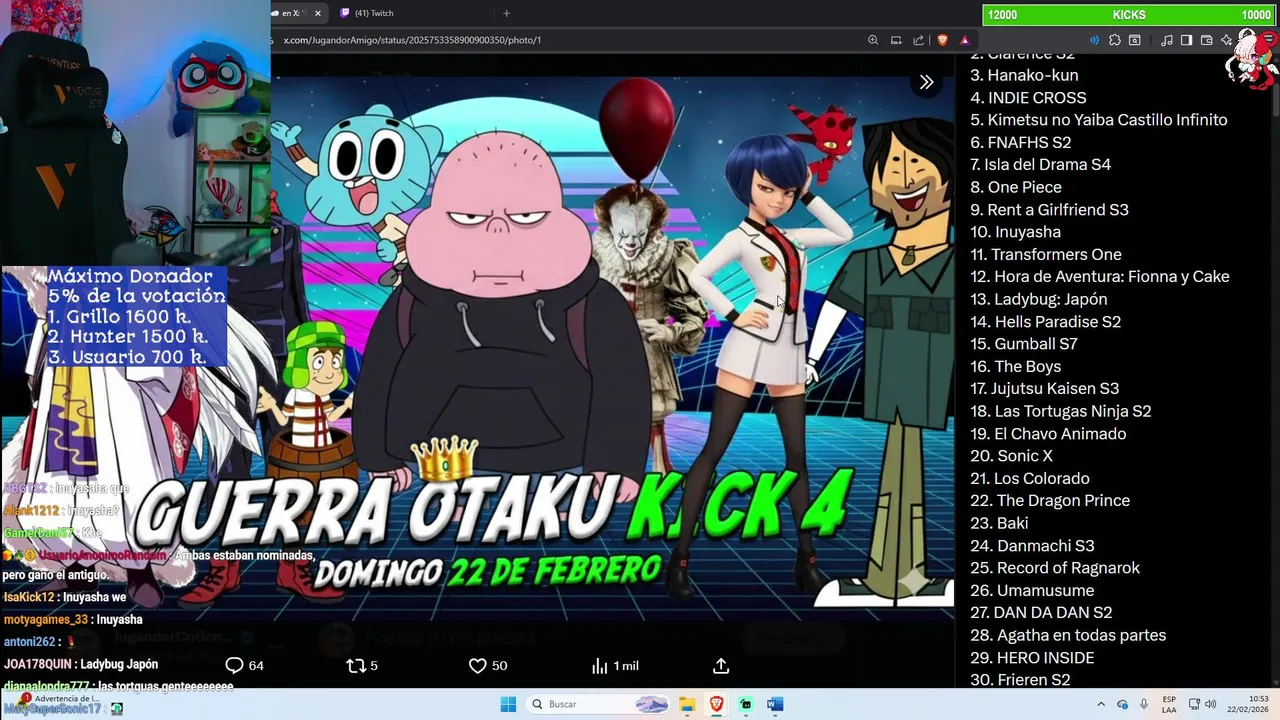Open the ESP LAA language selector
The width and height of the screenshot is (1280, 720).
tap(1169, 704)
